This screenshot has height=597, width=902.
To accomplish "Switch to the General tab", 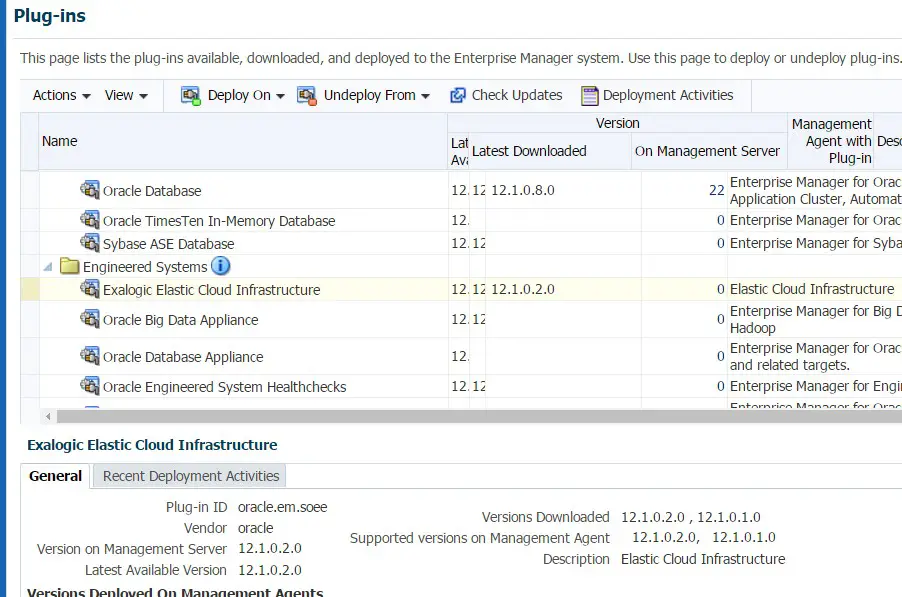I will click(55, 476).
